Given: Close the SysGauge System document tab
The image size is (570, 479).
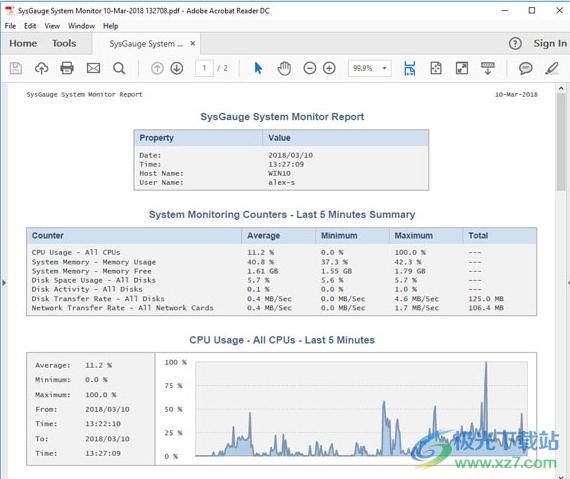Looking at the screenshot, I should point(193,43).
